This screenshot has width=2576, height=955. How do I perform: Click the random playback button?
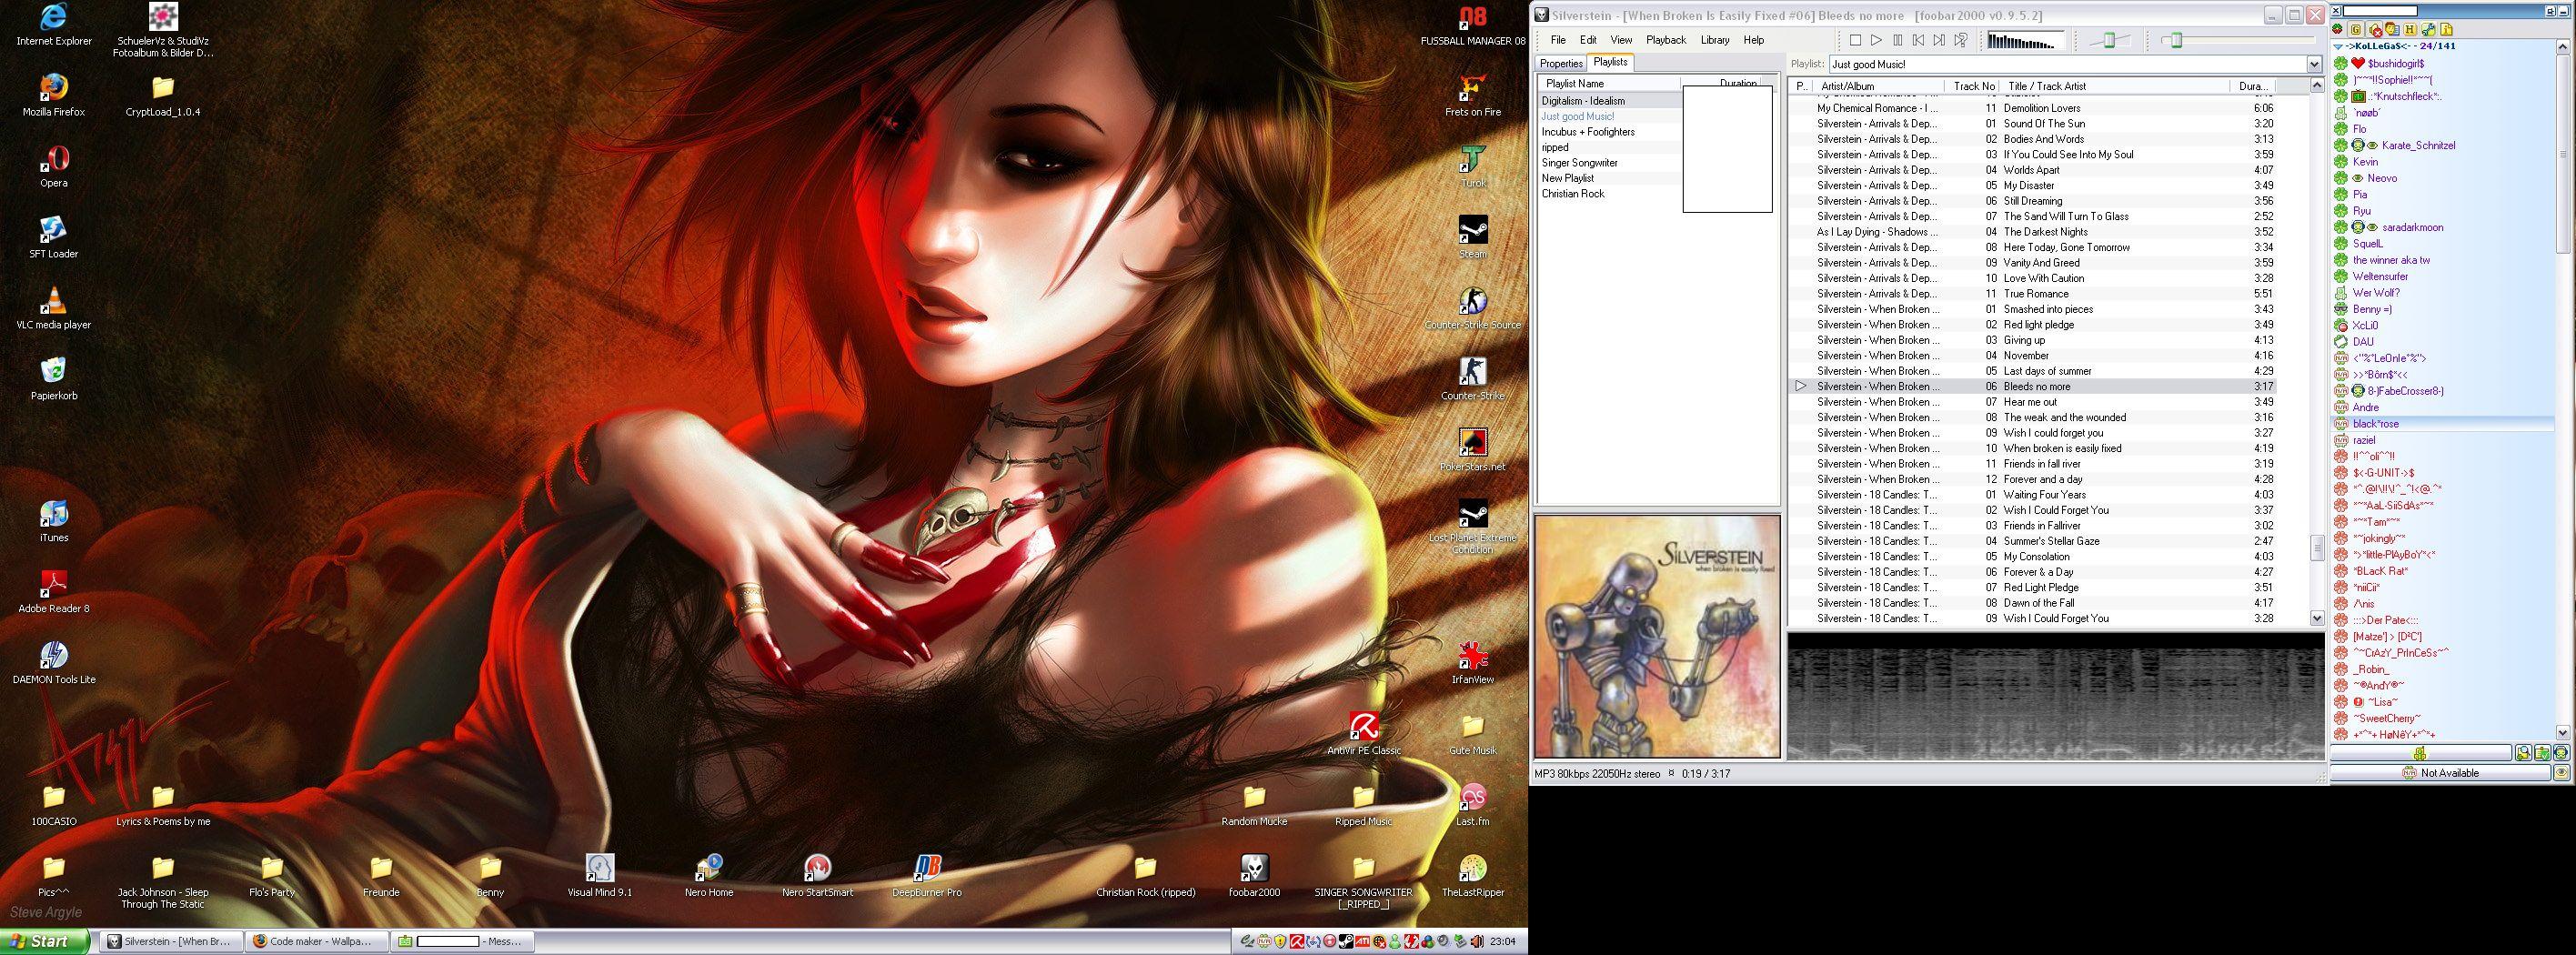(1961, 40)
